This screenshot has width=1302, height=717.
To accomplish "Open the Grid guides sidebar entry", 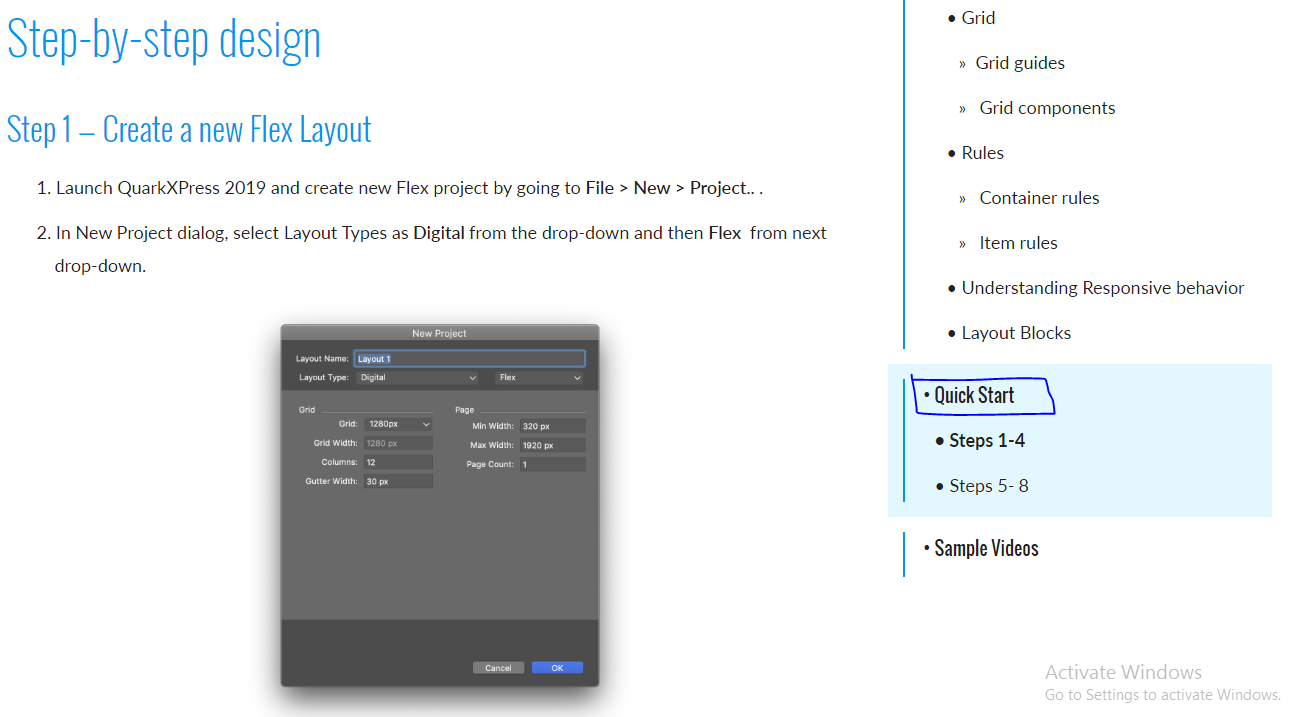I will (x=1019, y=62).
